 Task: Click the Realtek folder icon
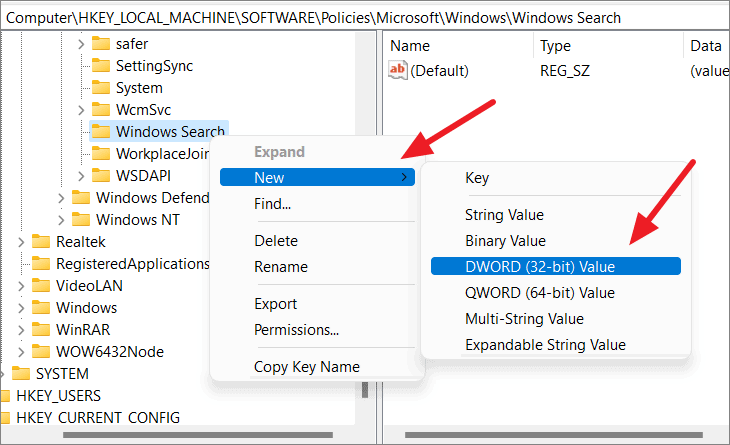(x=41, y=242)
